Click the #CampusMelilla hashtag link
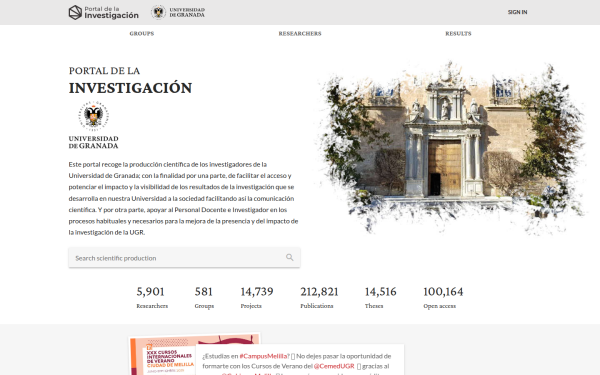Image resolution: width=600 pixels, height=375 pixels. (x=263, y=356)
